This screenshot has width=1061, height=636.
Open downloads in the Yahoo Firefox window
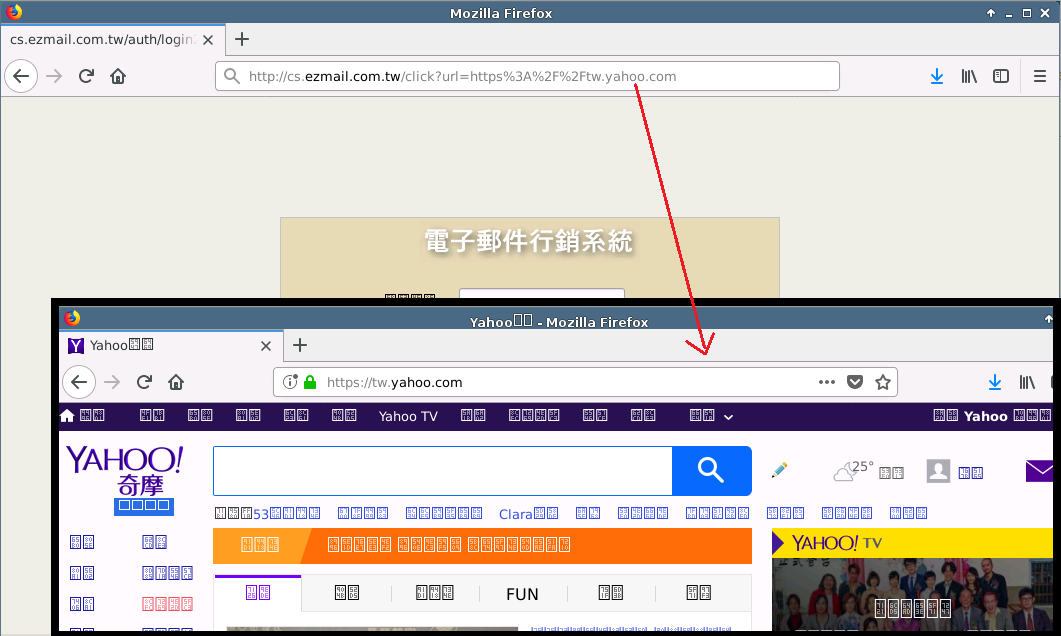click(x=995, y=382)
